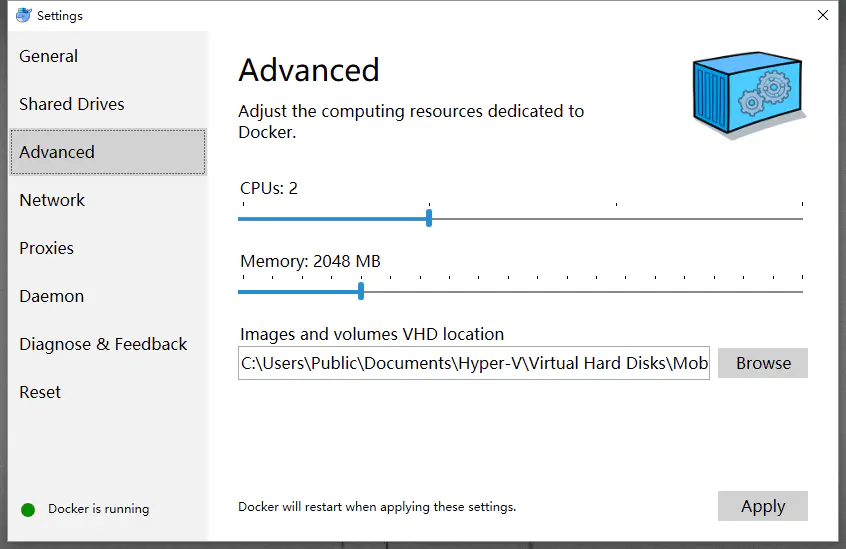Click the Docker whale icon in title bar
The image size is (846, 549).
[x=23, y=15]
